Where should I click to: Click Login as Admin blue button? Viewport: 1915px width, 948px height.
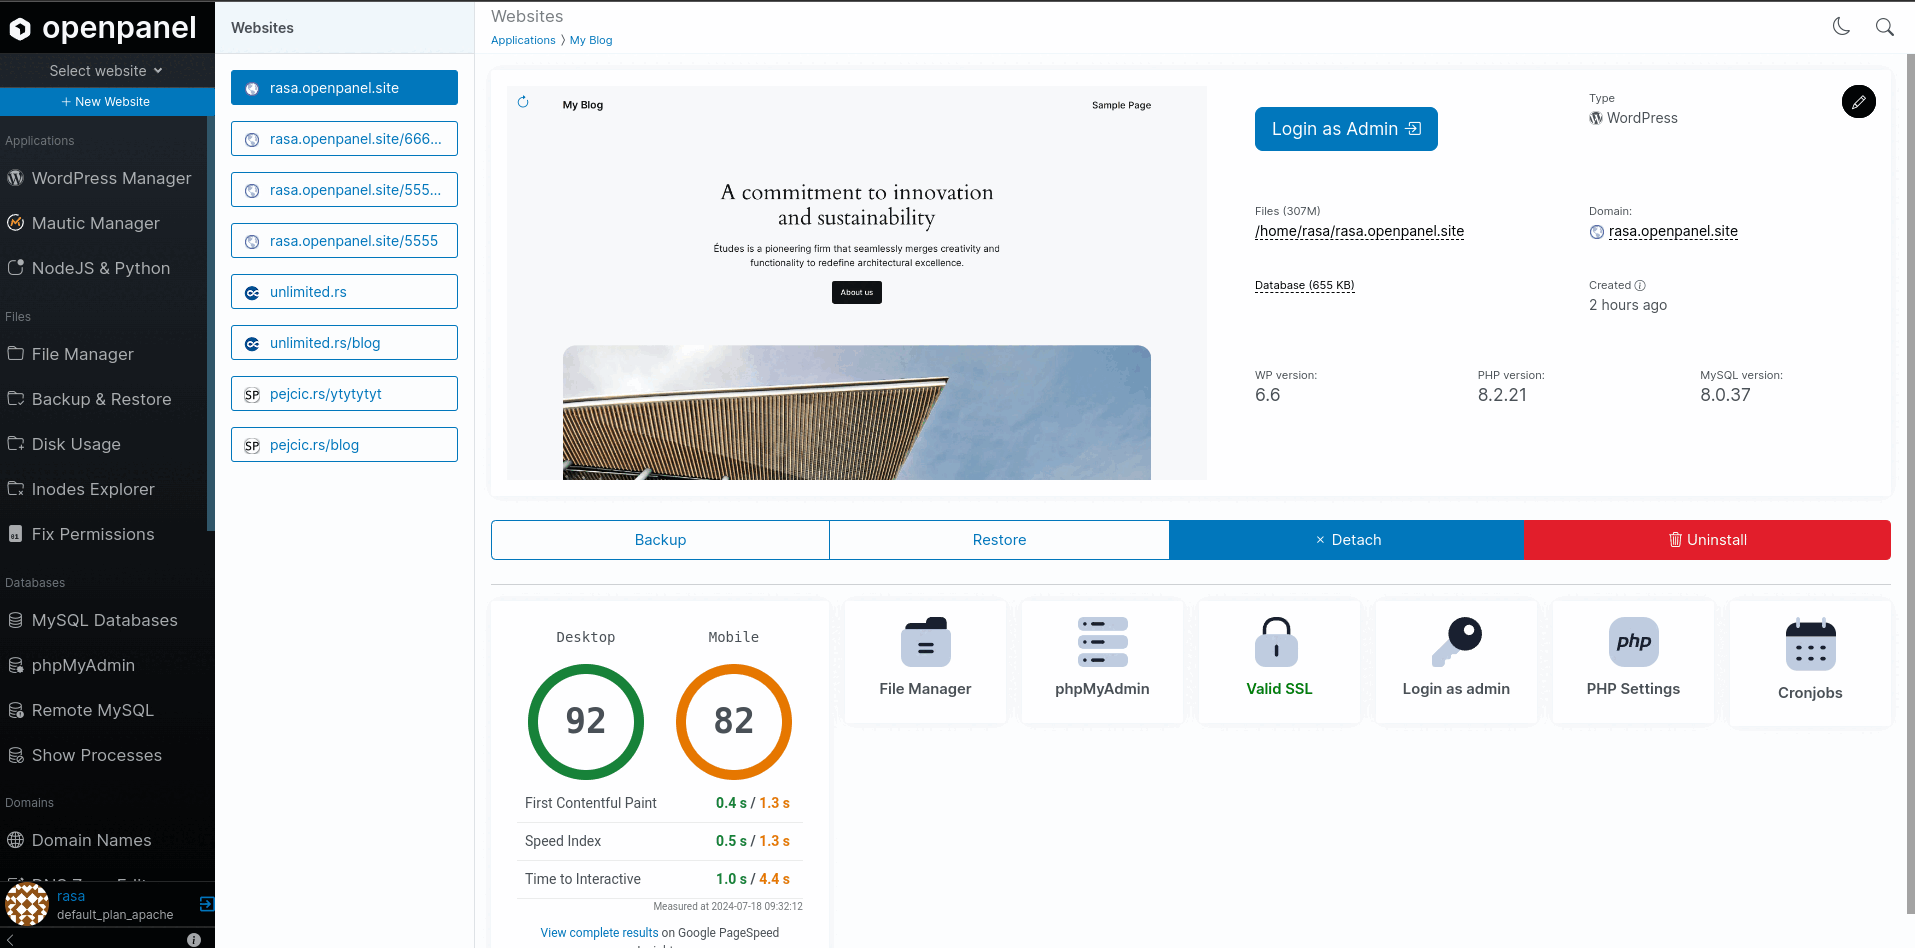pyautogui.click(x=1346, y=129)
